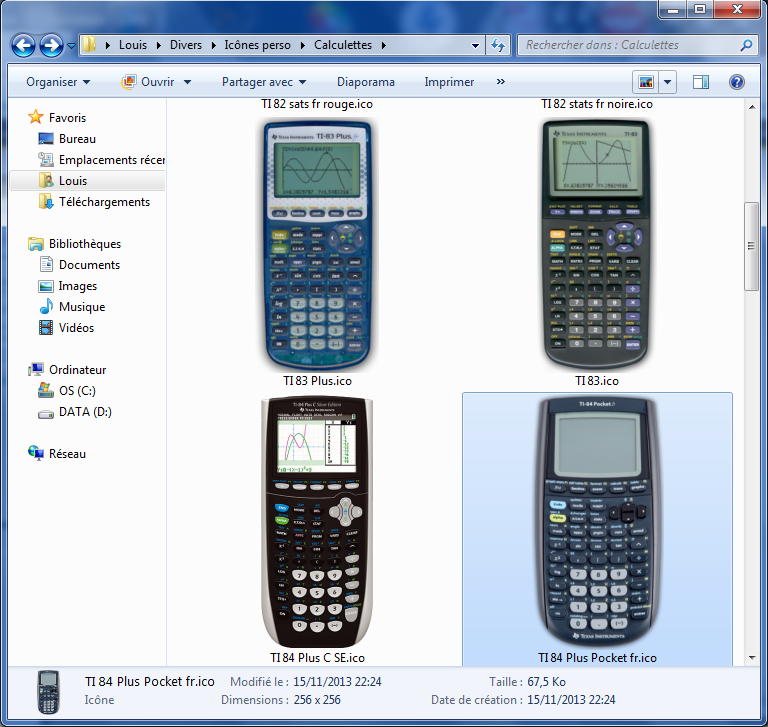The width and height of the screenshot is (768, 727).
Task: Click the vertical scrollbar thumb
Action: [x=751, y=246]
